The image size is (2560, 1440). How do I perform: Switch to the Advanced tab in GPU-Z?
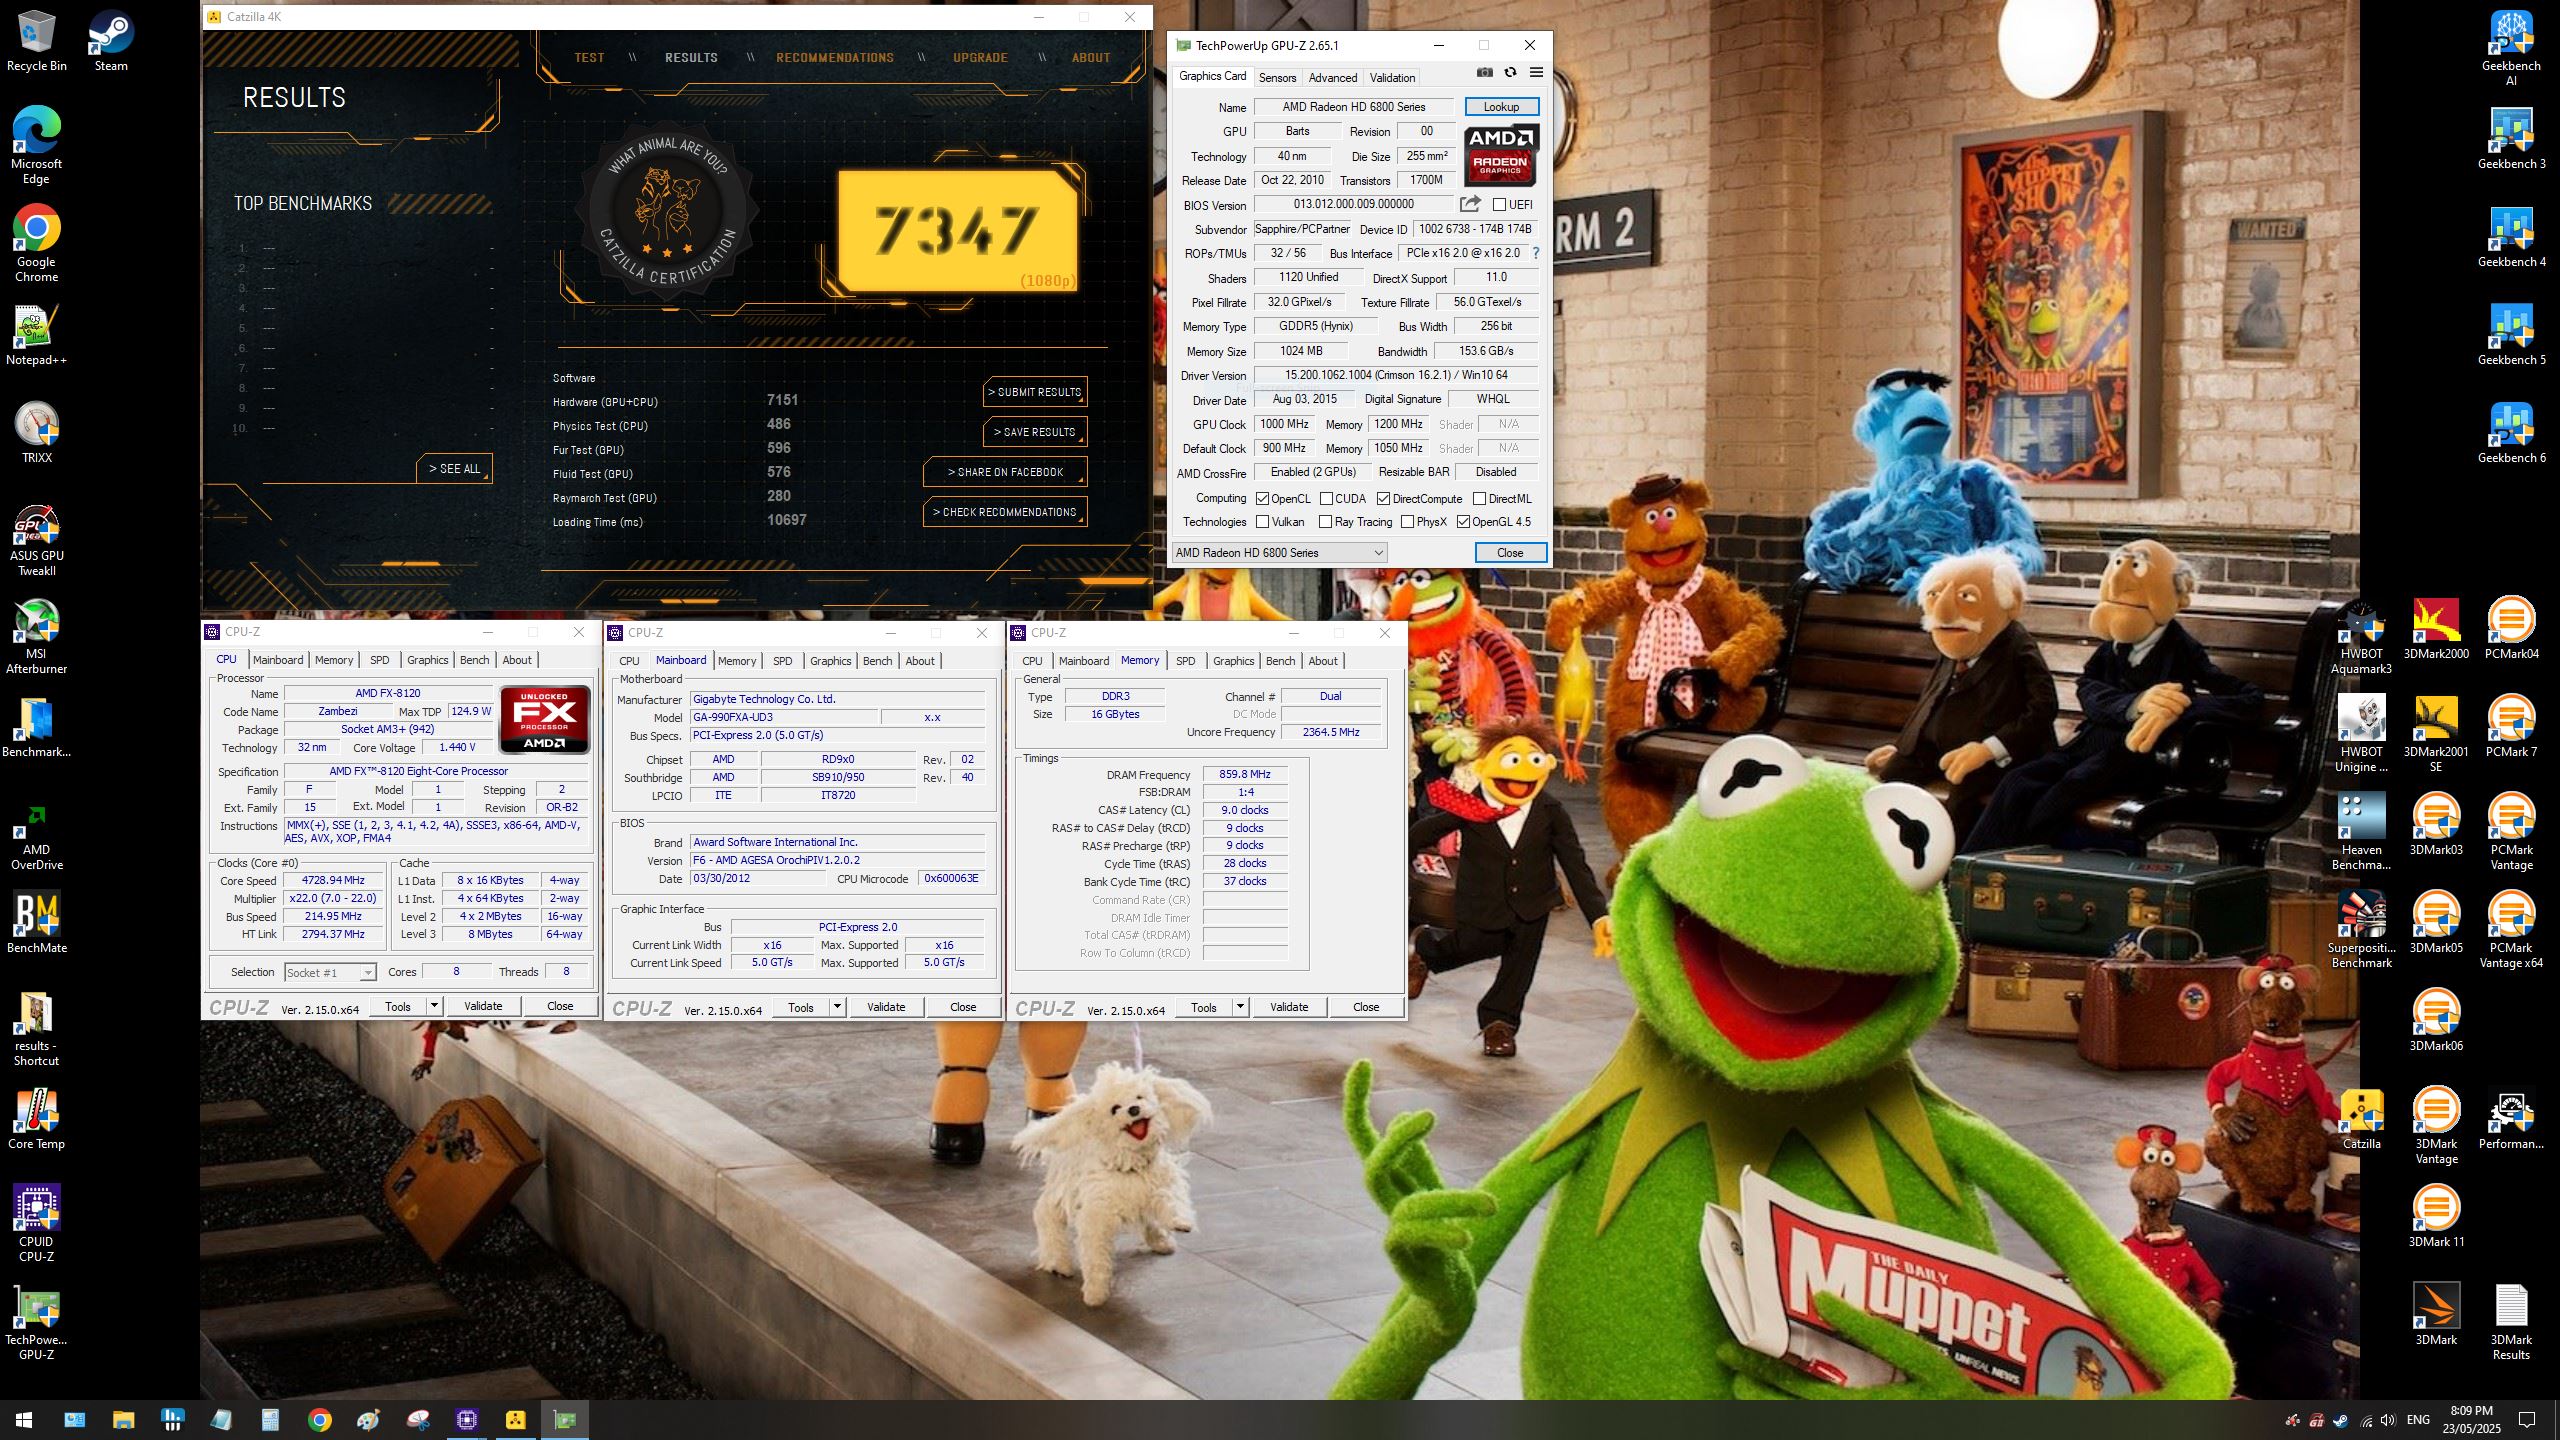(1333, 78)
